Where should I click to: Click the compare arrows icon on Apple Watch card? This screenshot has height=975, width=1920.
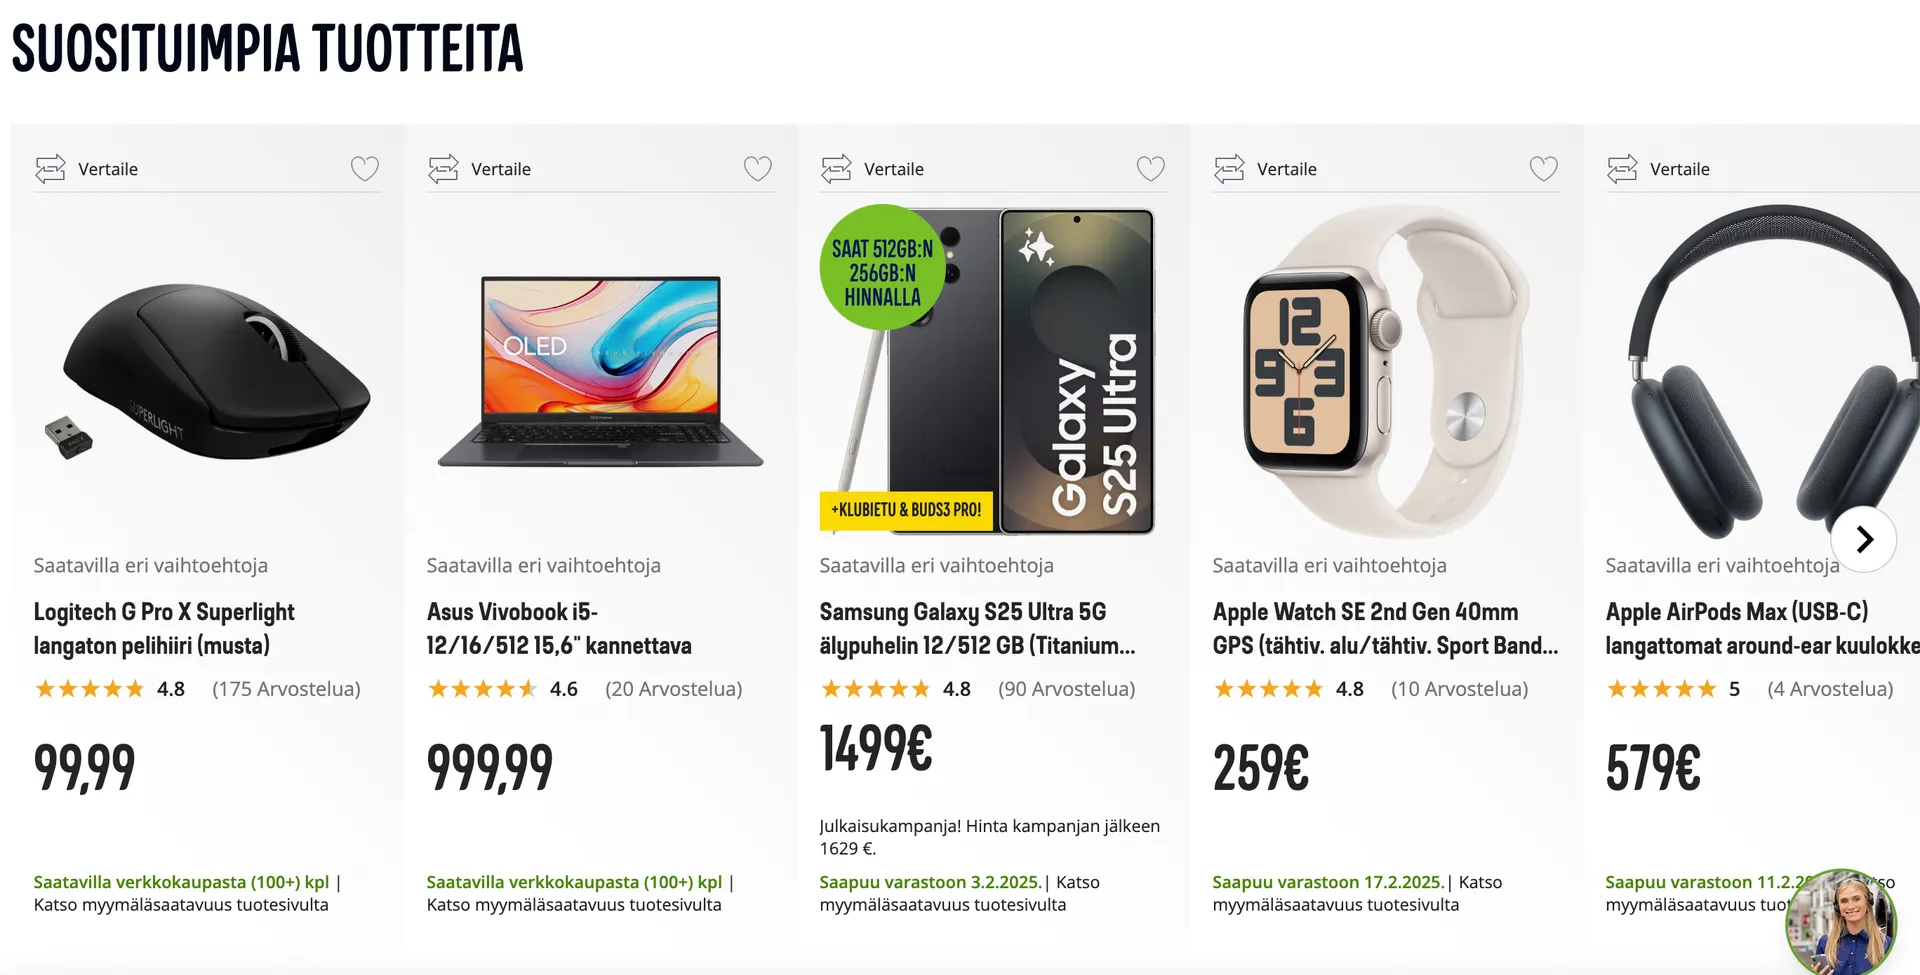coord(1229,169)
